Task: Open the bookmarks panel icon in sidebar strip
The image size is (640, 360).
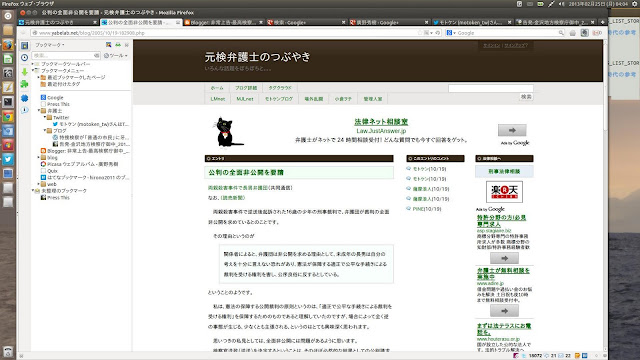Action: coord(24,46)
